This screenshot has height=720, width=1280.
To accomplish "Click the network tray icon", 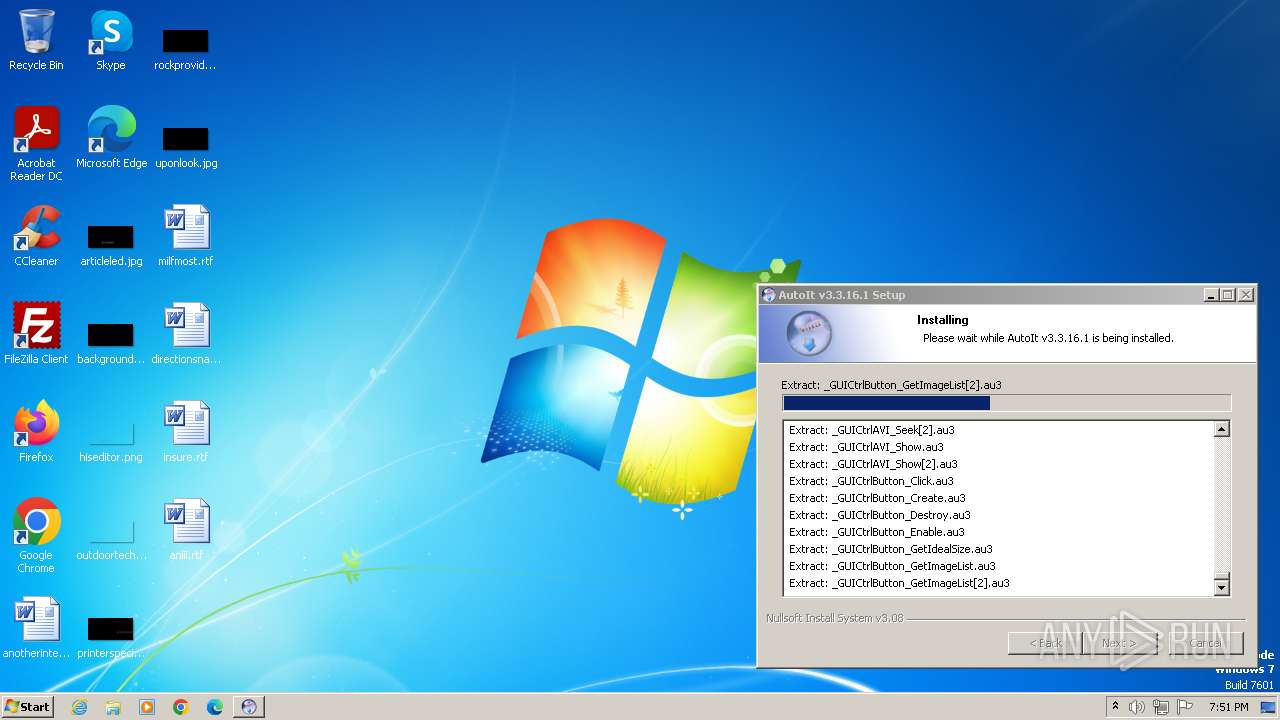I will click(x=1161, y=707).
